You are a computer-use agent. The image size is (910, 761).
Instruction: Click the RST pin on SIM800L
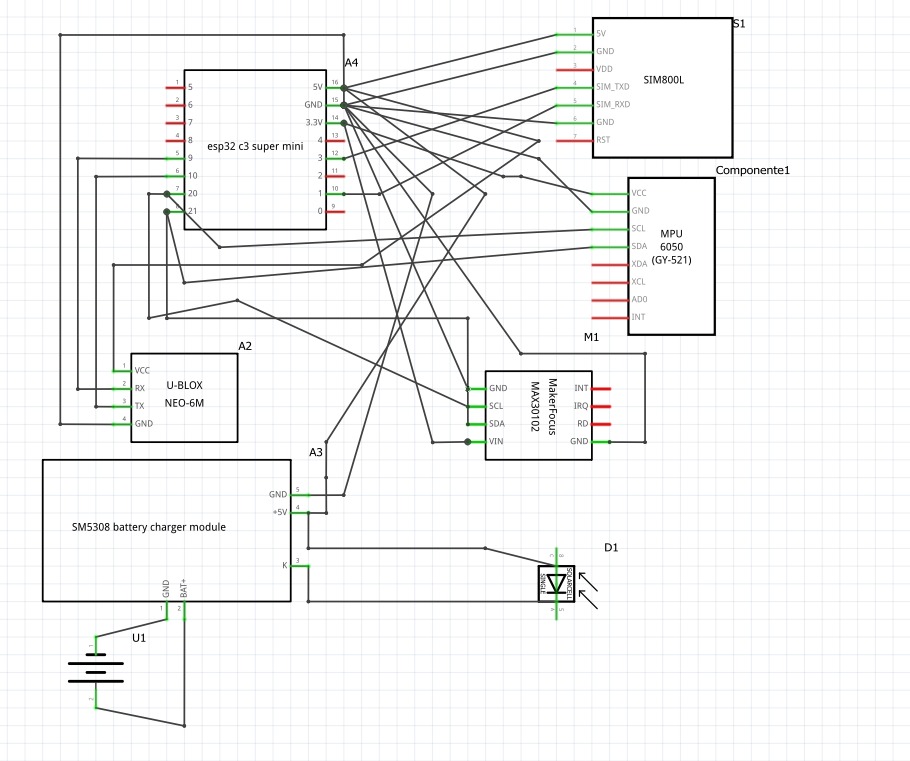(575, 140)
